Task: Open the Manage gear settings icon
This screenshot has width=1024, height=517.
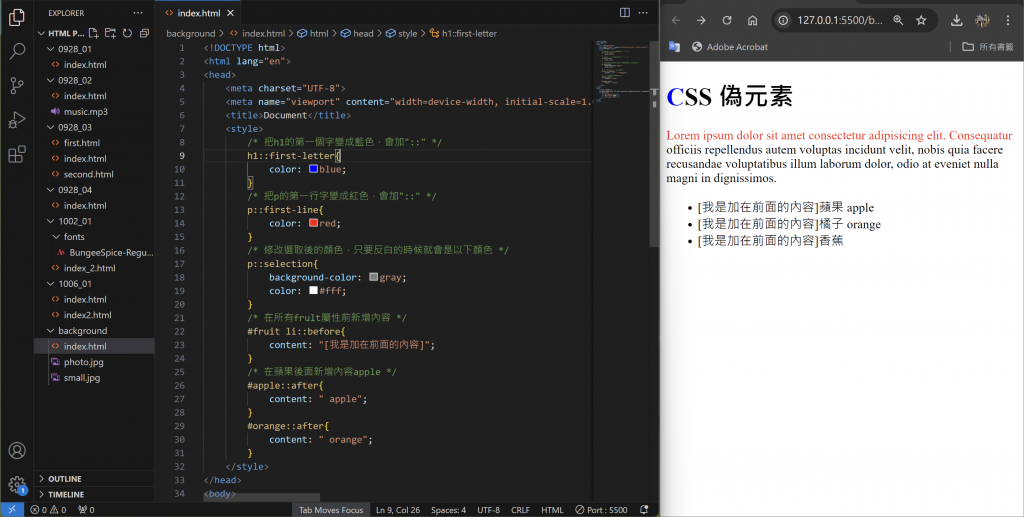Action: 17,485
